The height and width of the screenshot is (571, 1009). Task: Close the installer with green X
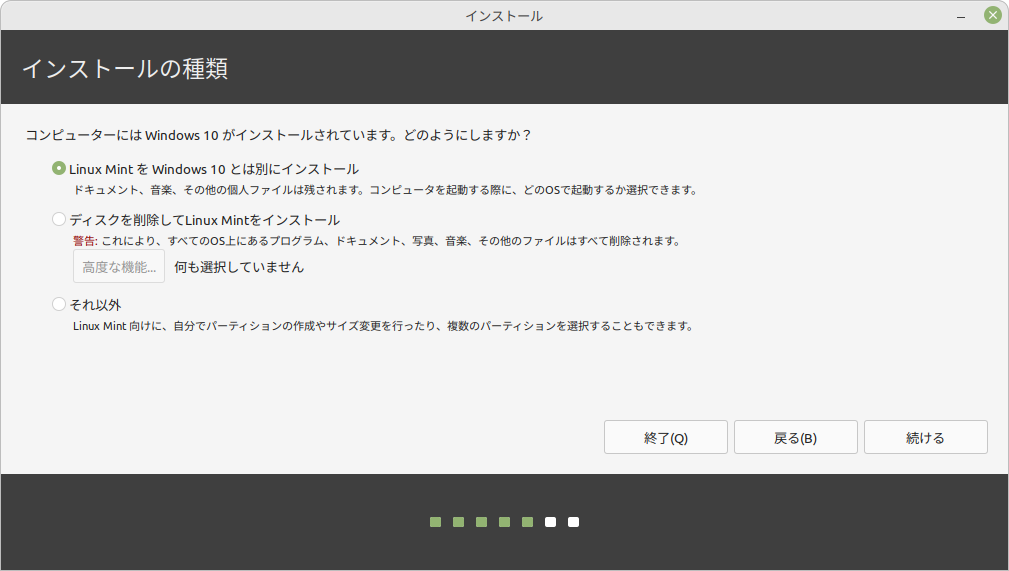click(x=993, y=15)
